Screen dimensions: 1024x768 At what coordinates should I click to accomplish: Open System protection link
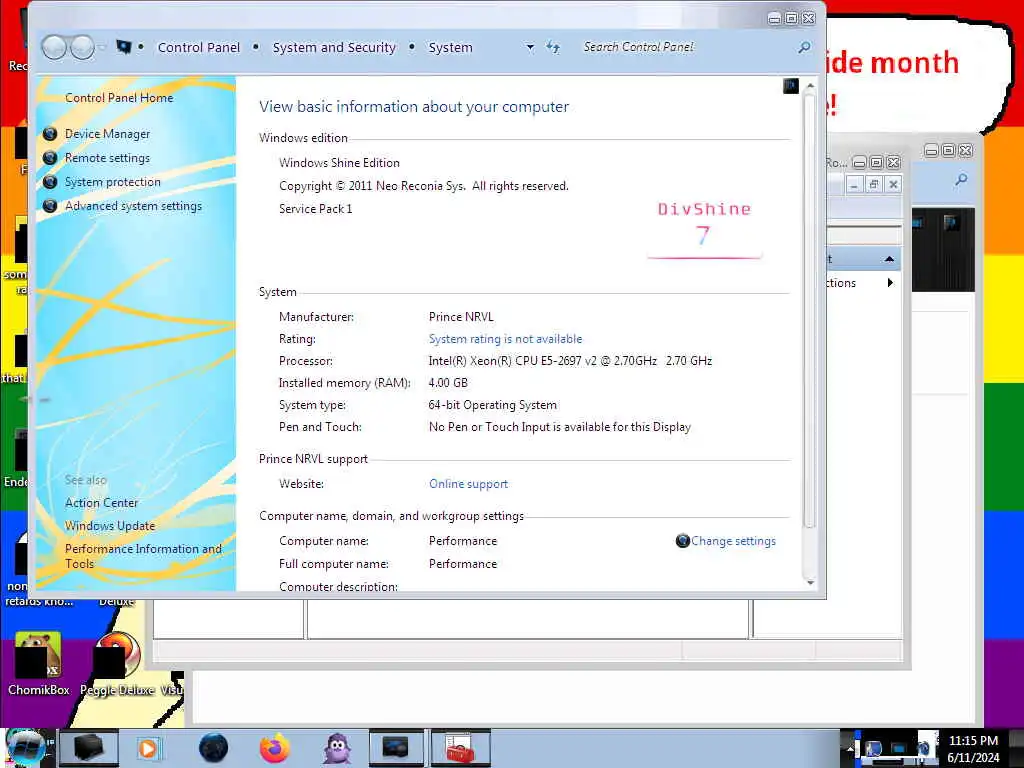click(x=112, y=182)
